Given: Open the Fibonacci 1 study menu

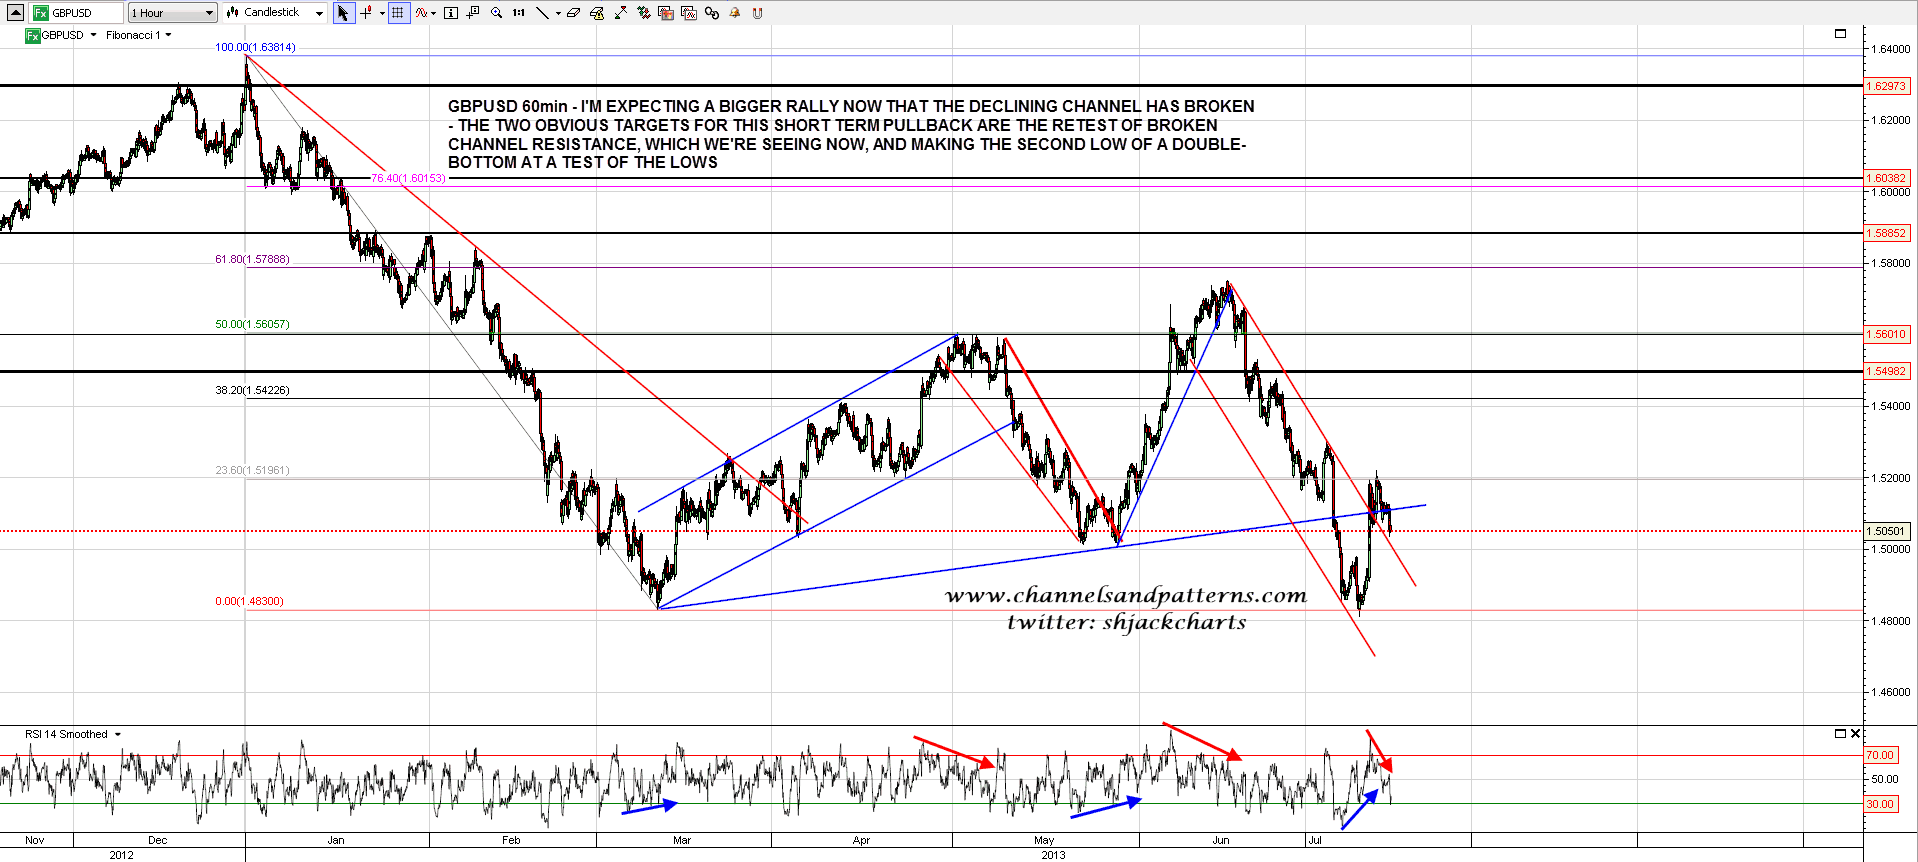Looking at the screenshot, I should tap(138, 35).
